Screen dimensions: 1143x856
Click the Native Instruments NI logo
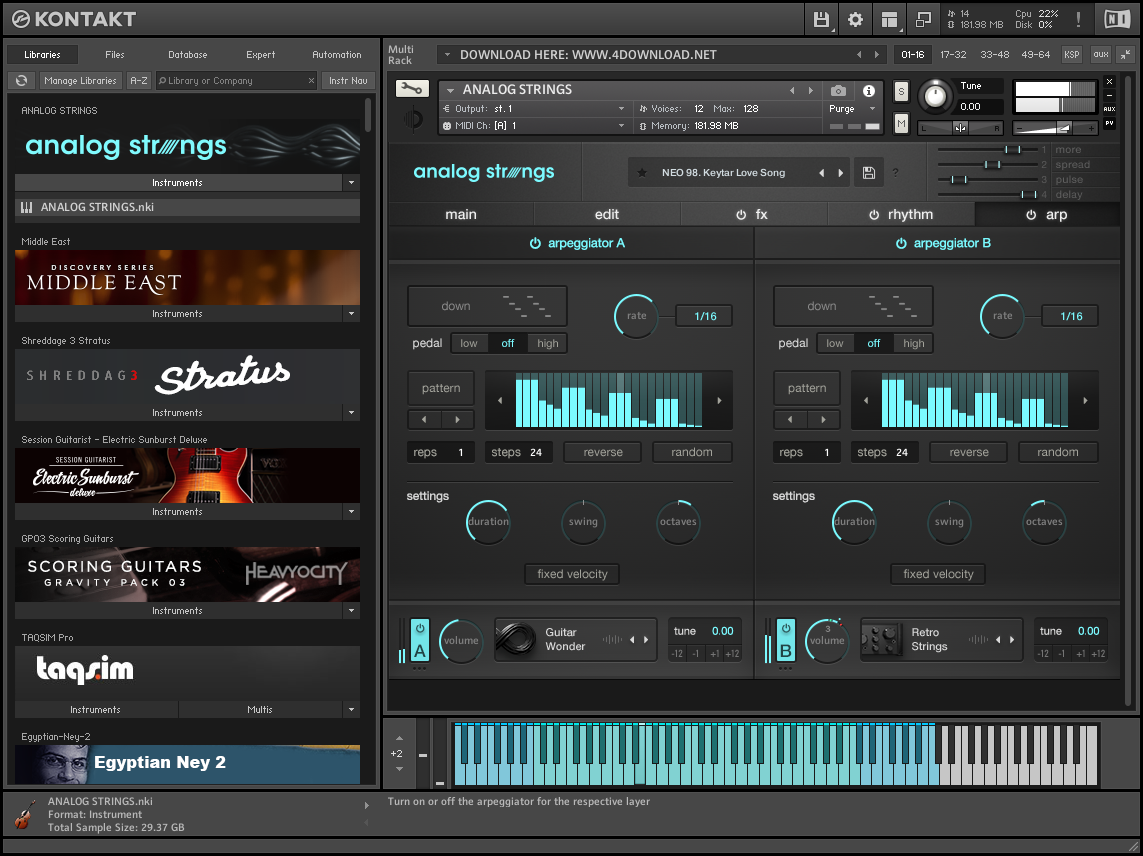(1117, 20)
